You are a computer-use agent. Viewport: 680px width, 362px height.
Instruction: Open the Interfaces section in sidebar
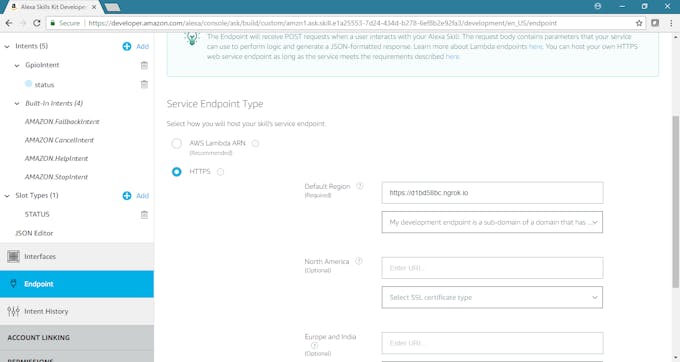coord(77,257)
